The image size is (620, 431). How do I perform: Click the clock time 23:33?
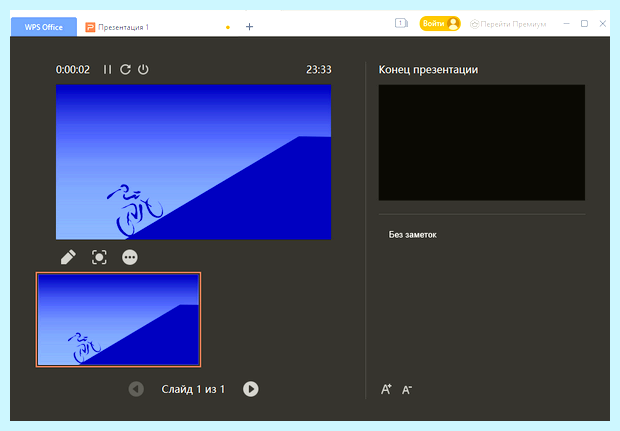(319, 70)
